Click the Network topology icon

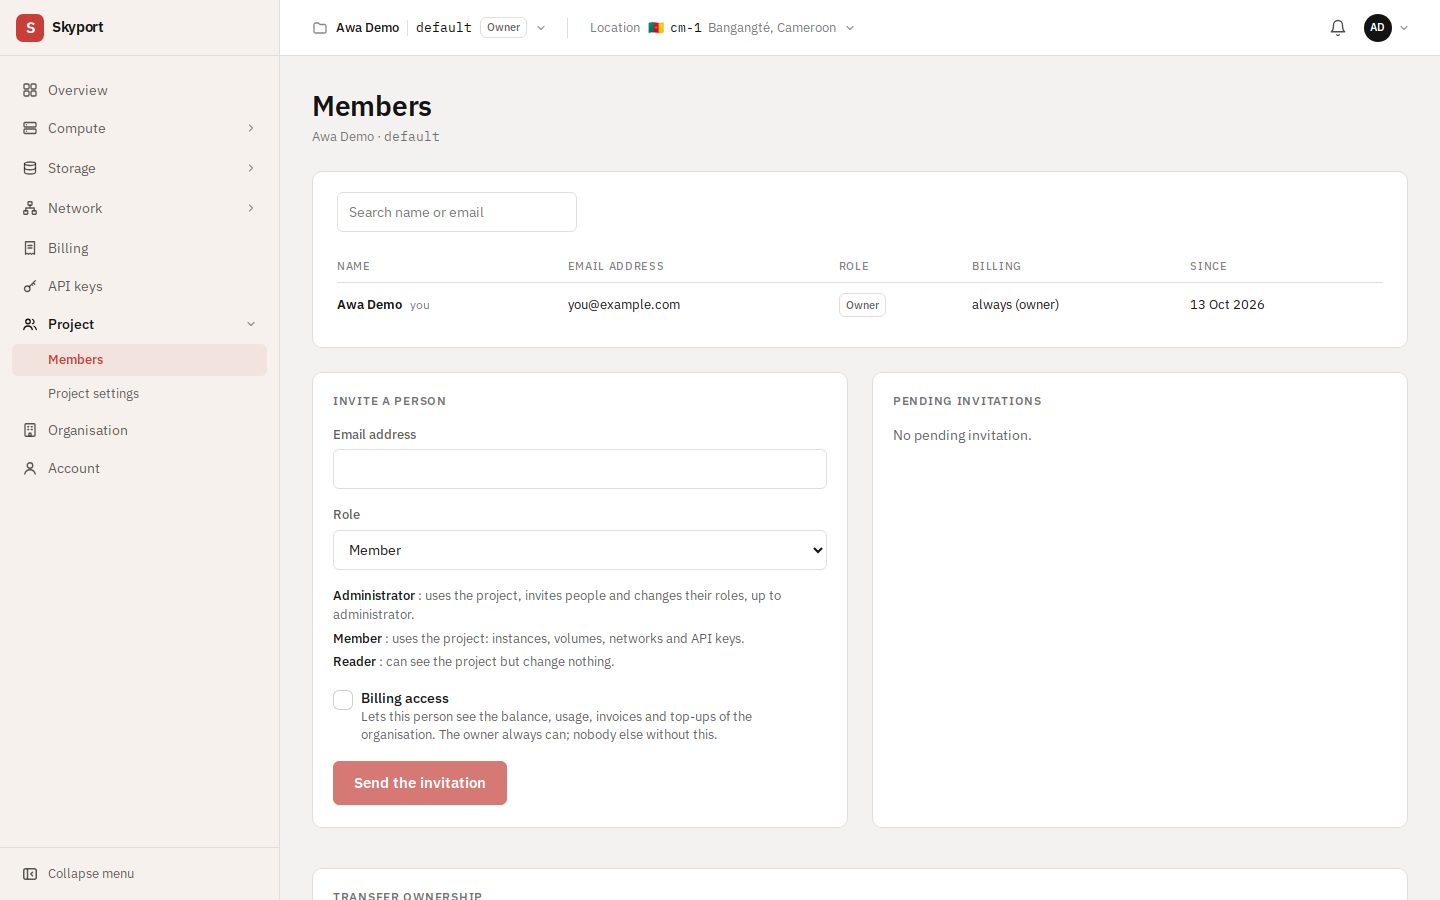pos(30,208)
